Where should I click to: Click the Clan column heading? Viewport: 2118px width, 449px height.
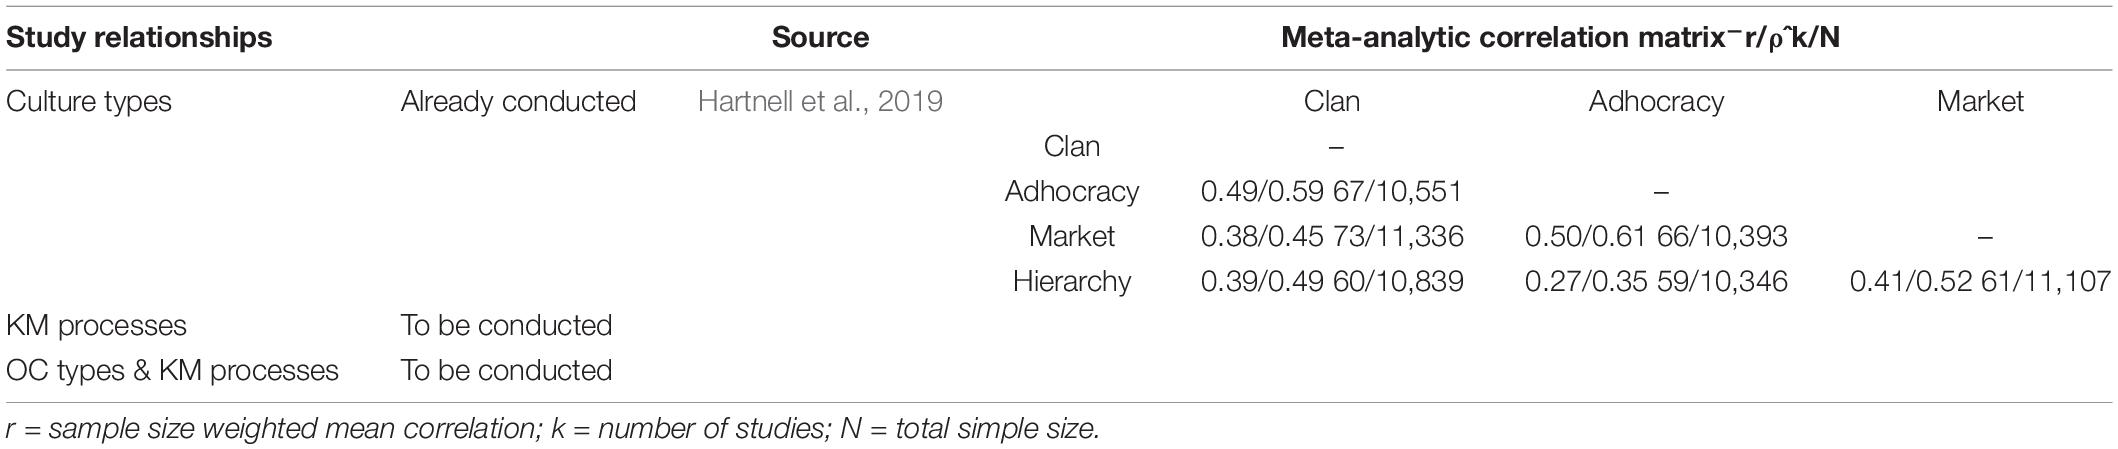tap(1332, 101)
